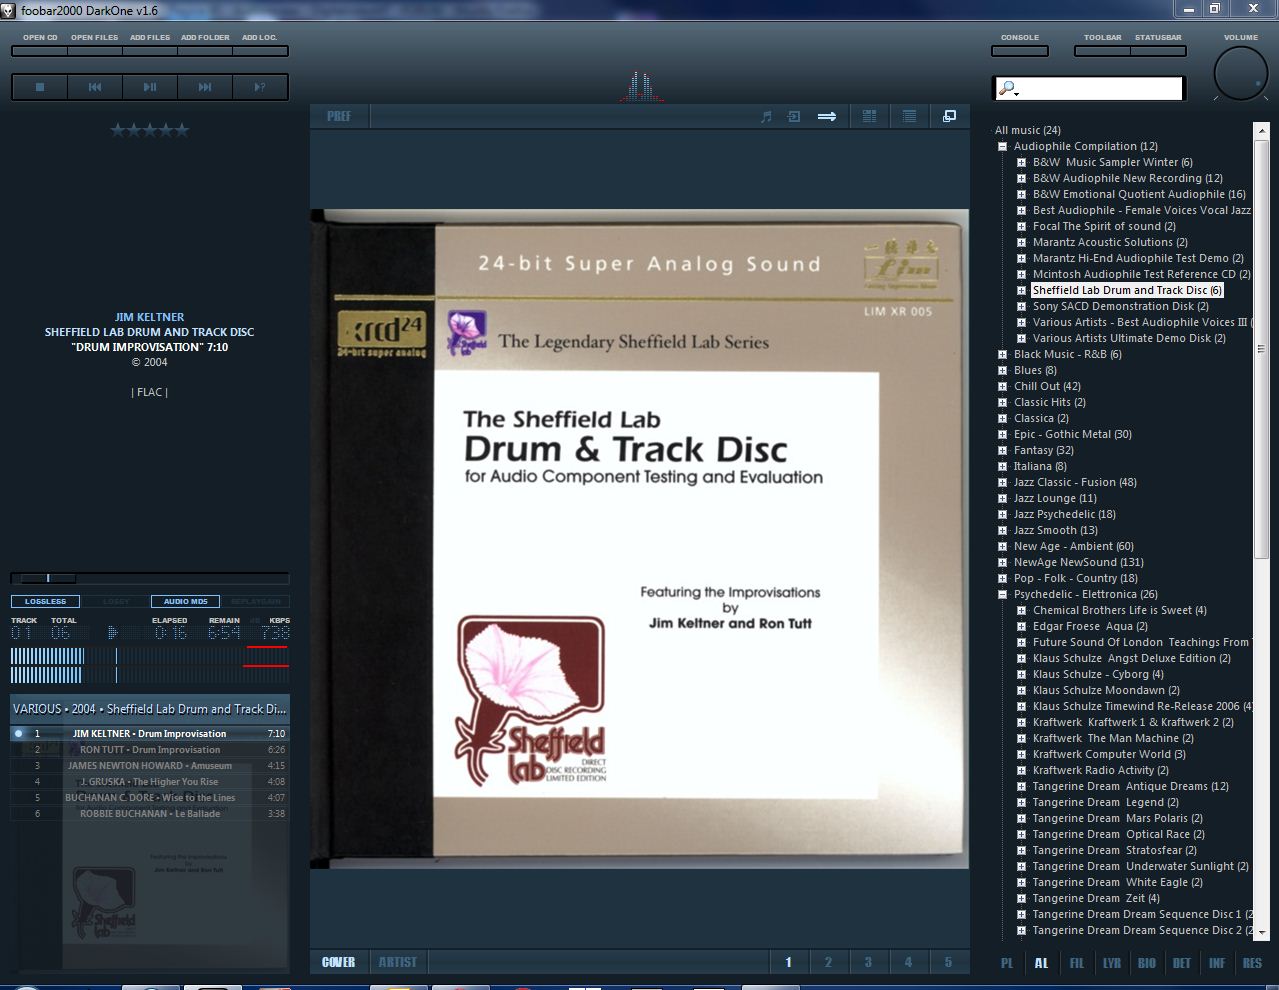1279x990 pixels.
Task: Switch to the ARTIST tab
Action: point(397,962)
